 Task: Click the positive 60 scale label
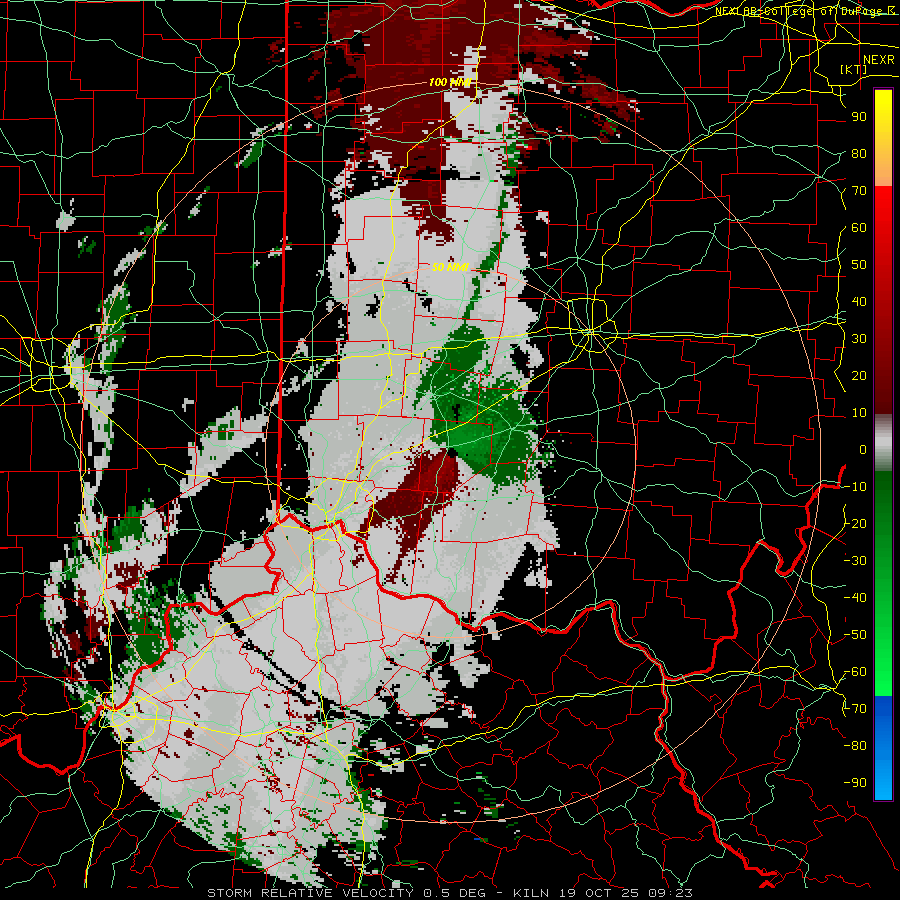tap(859, 228)
